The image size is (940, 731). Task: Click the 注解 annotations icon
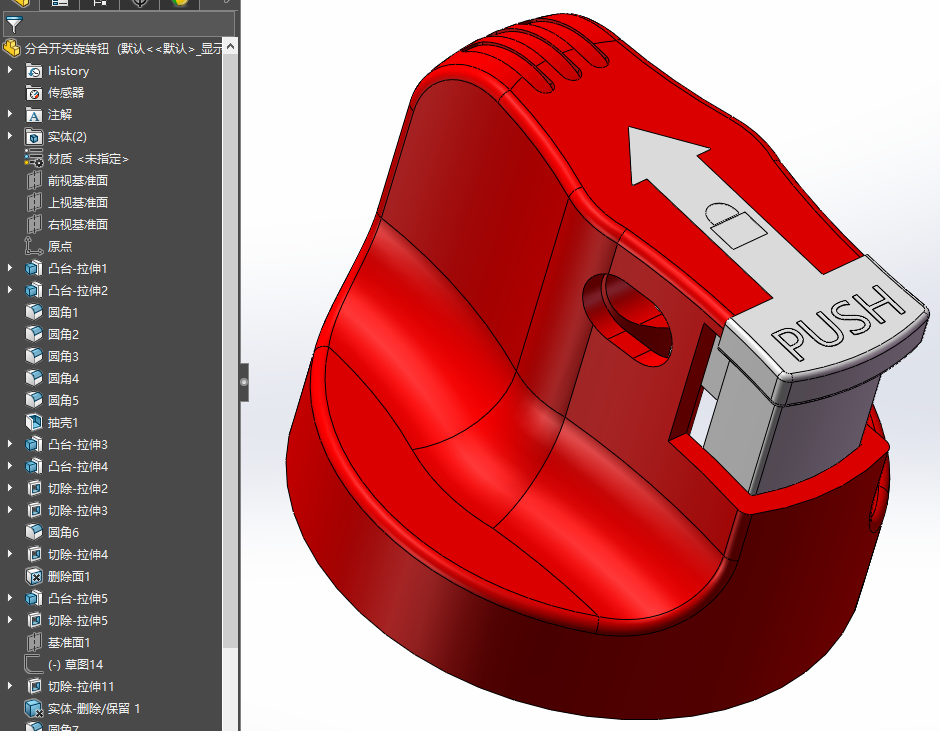[34, 115]
